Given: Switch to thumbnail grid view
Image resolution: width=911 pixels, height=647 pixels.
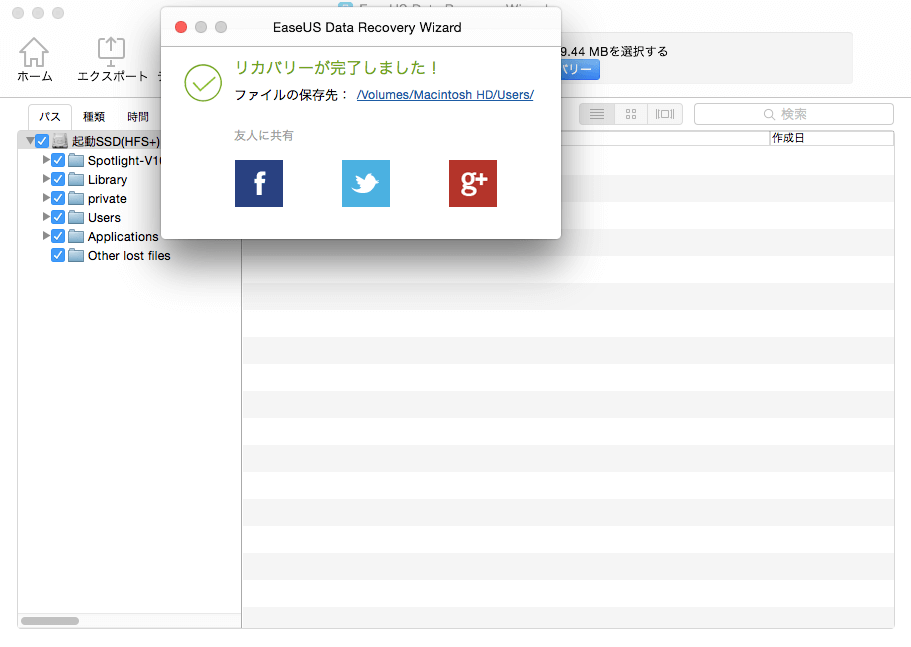Looking at the screenshot, I should 630,114.
